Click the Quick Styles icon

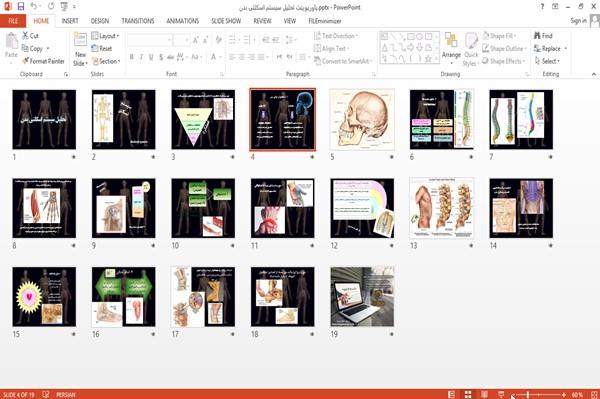[x=471, y=41]
